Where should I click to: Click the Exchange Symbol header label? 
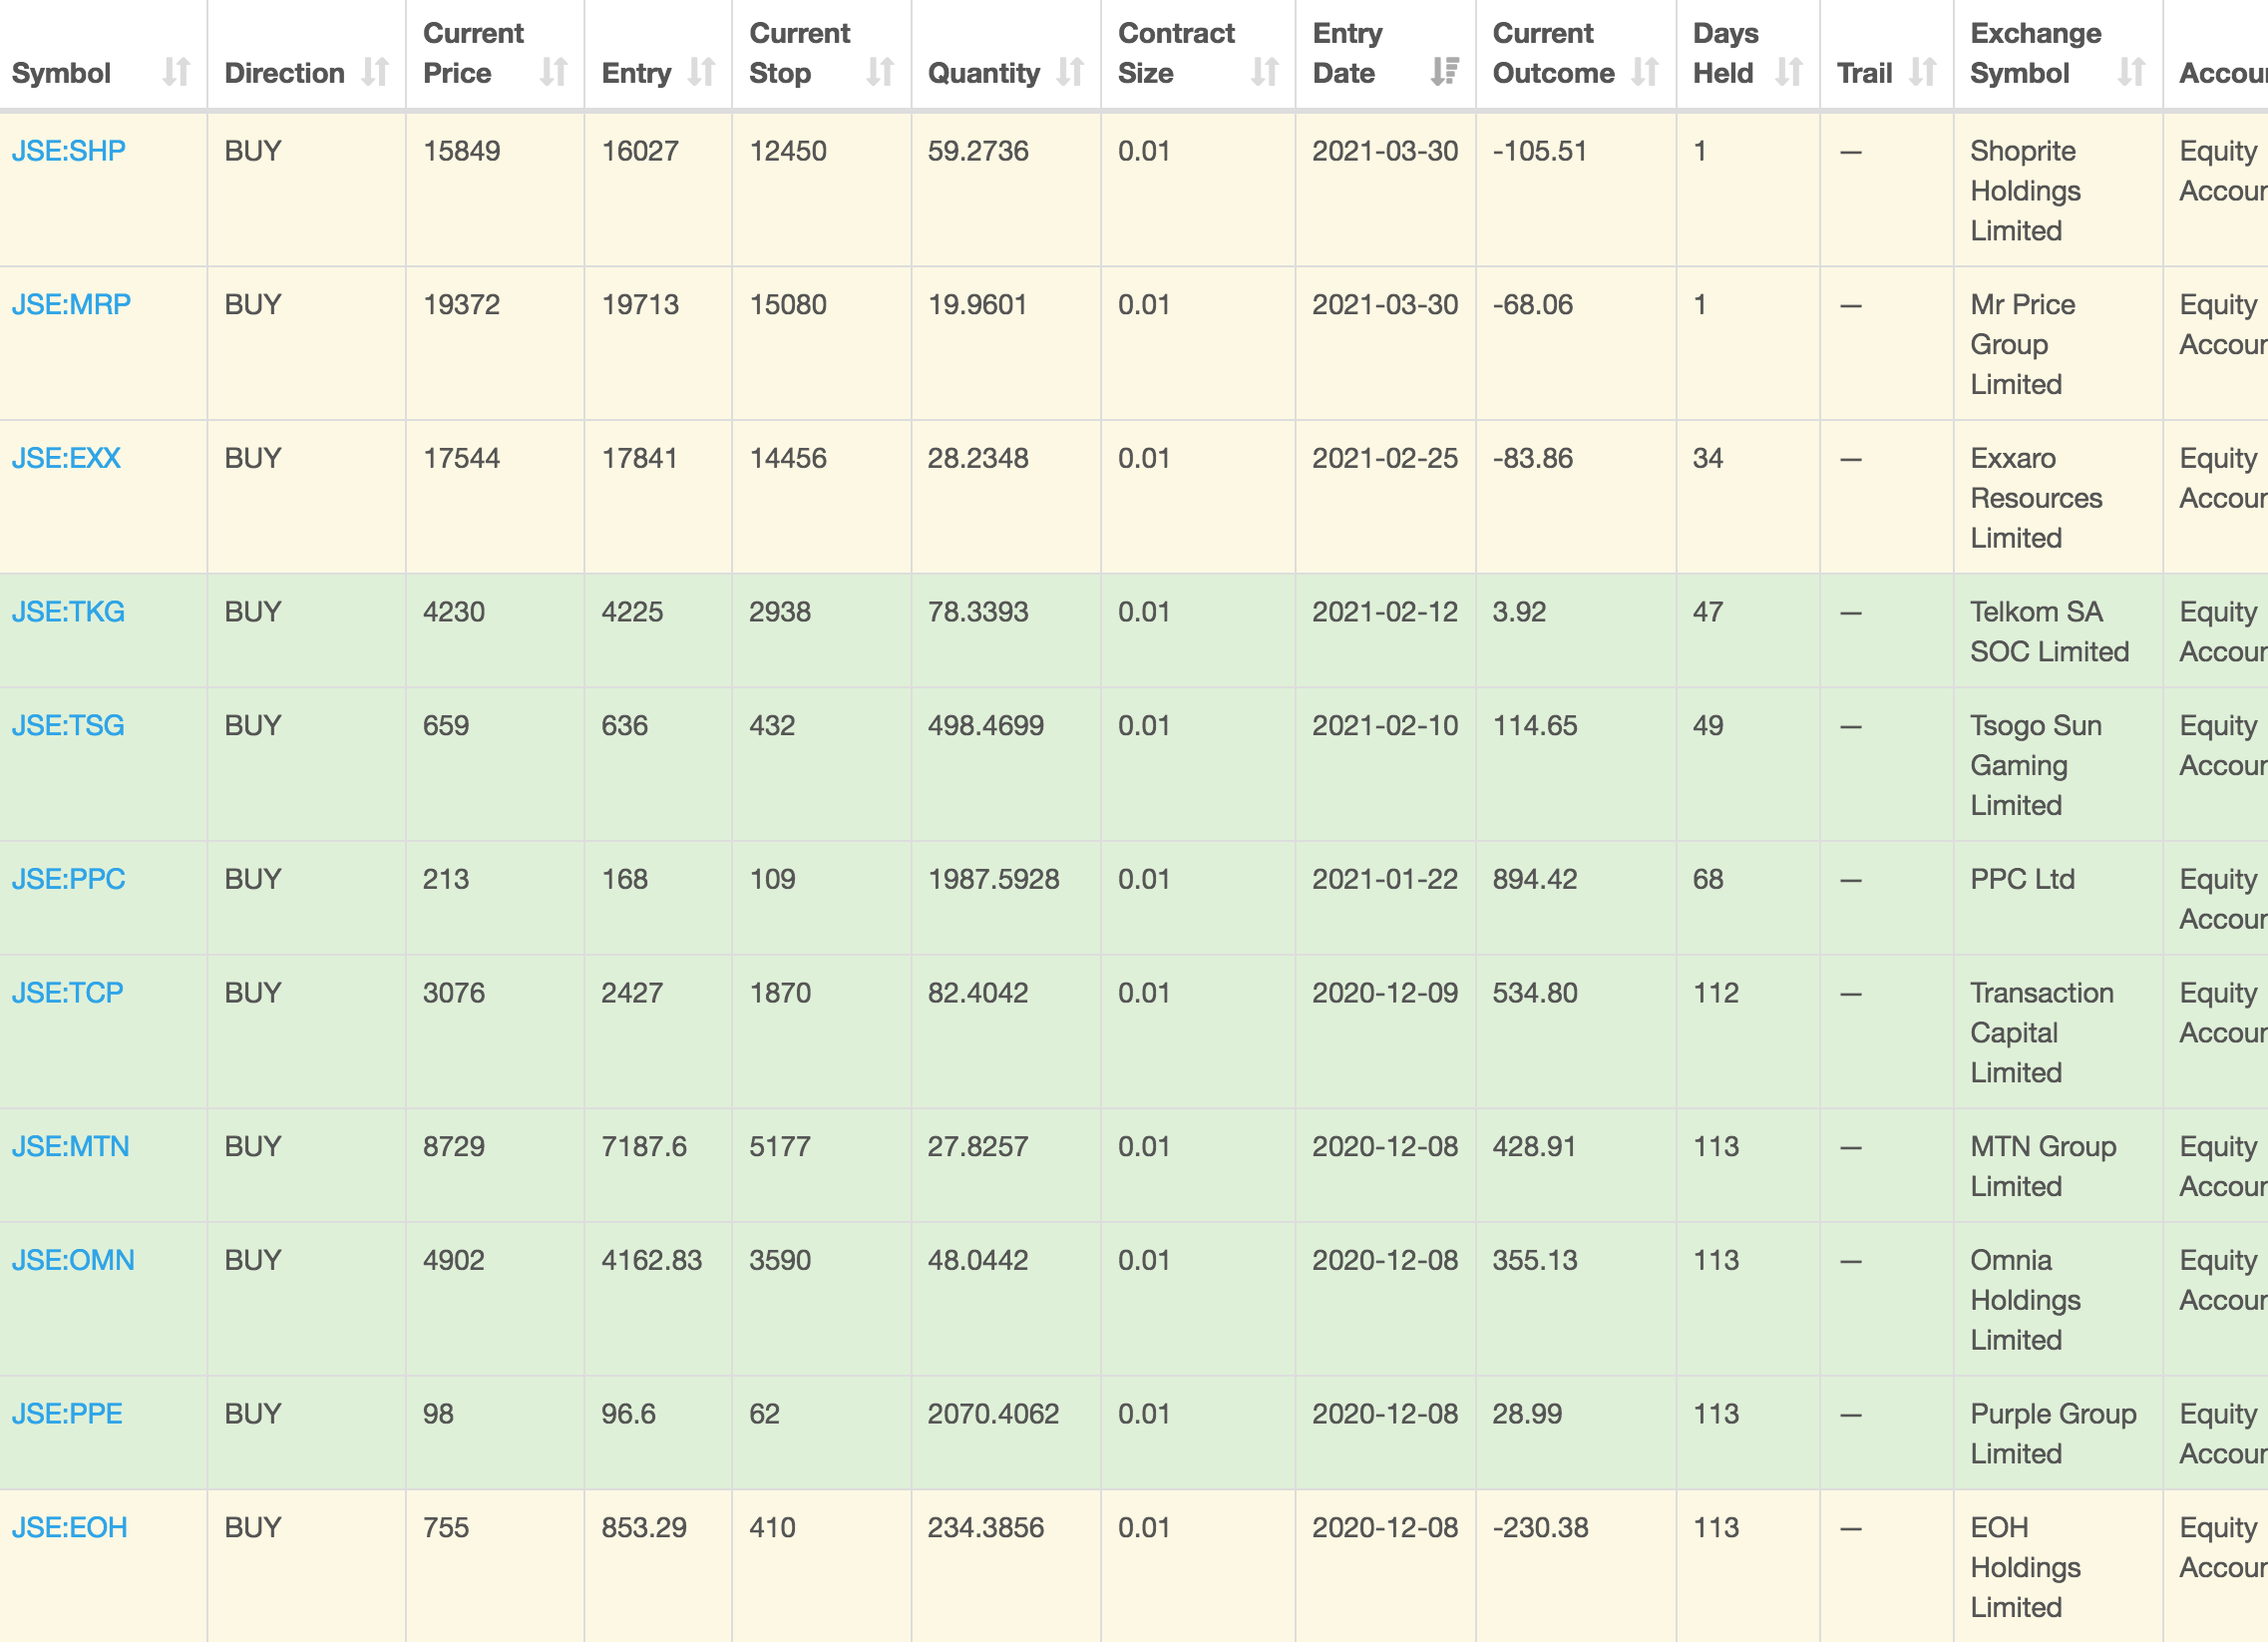[x=2035, y=53]
